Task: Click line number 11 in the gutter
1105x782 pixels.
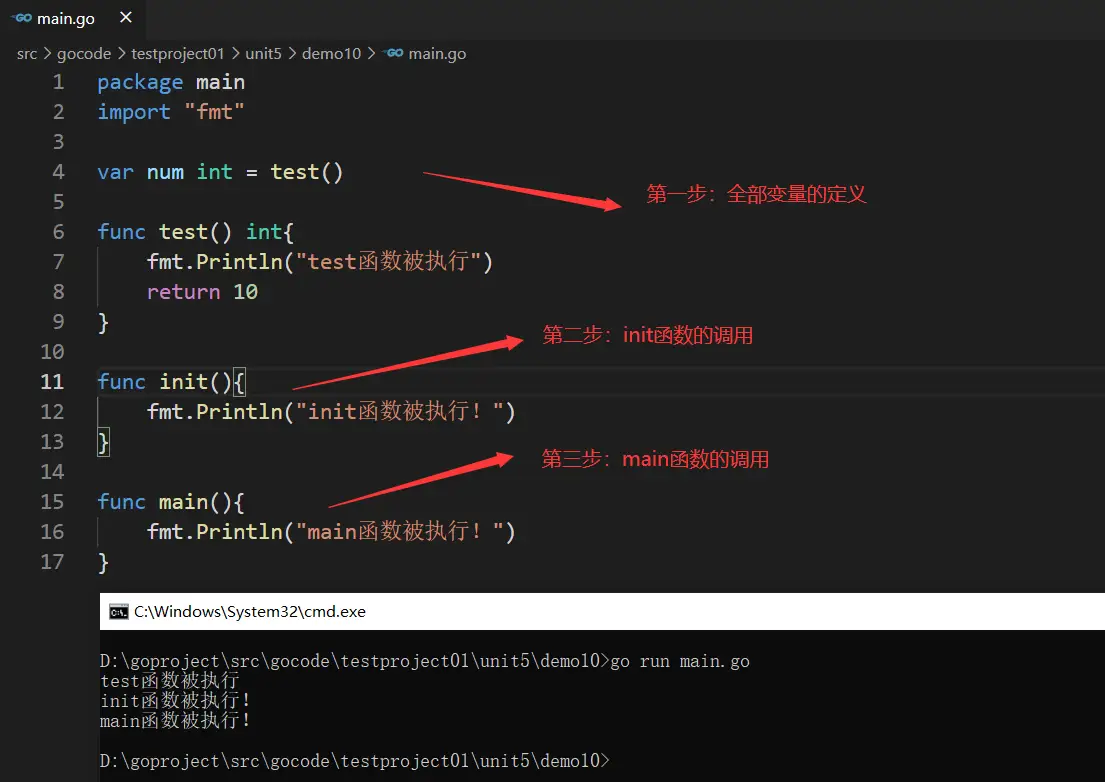Action: point(52,382)
